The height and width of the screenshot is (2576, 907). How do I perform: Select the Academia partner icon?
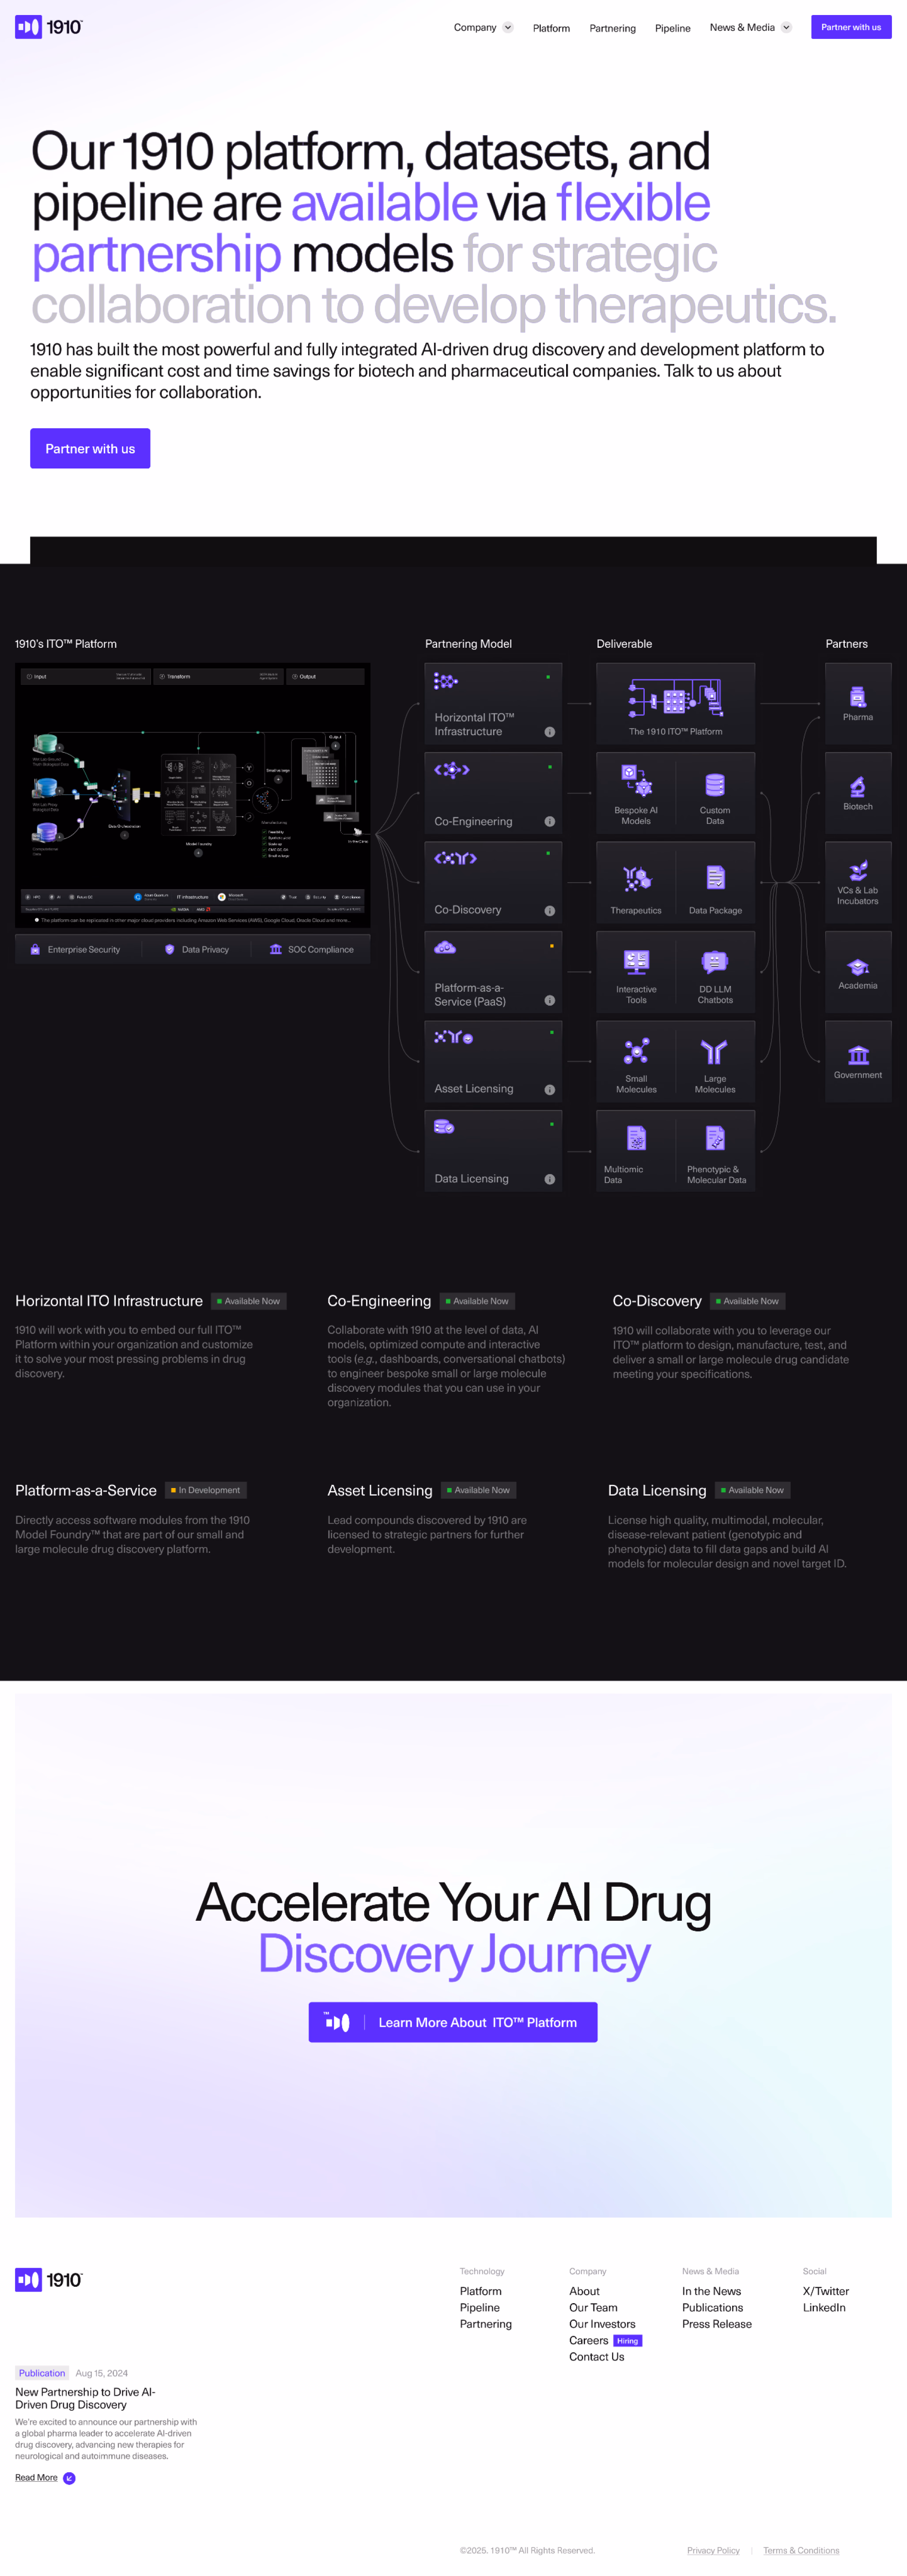pyautogui.click(x=857, y=967)
